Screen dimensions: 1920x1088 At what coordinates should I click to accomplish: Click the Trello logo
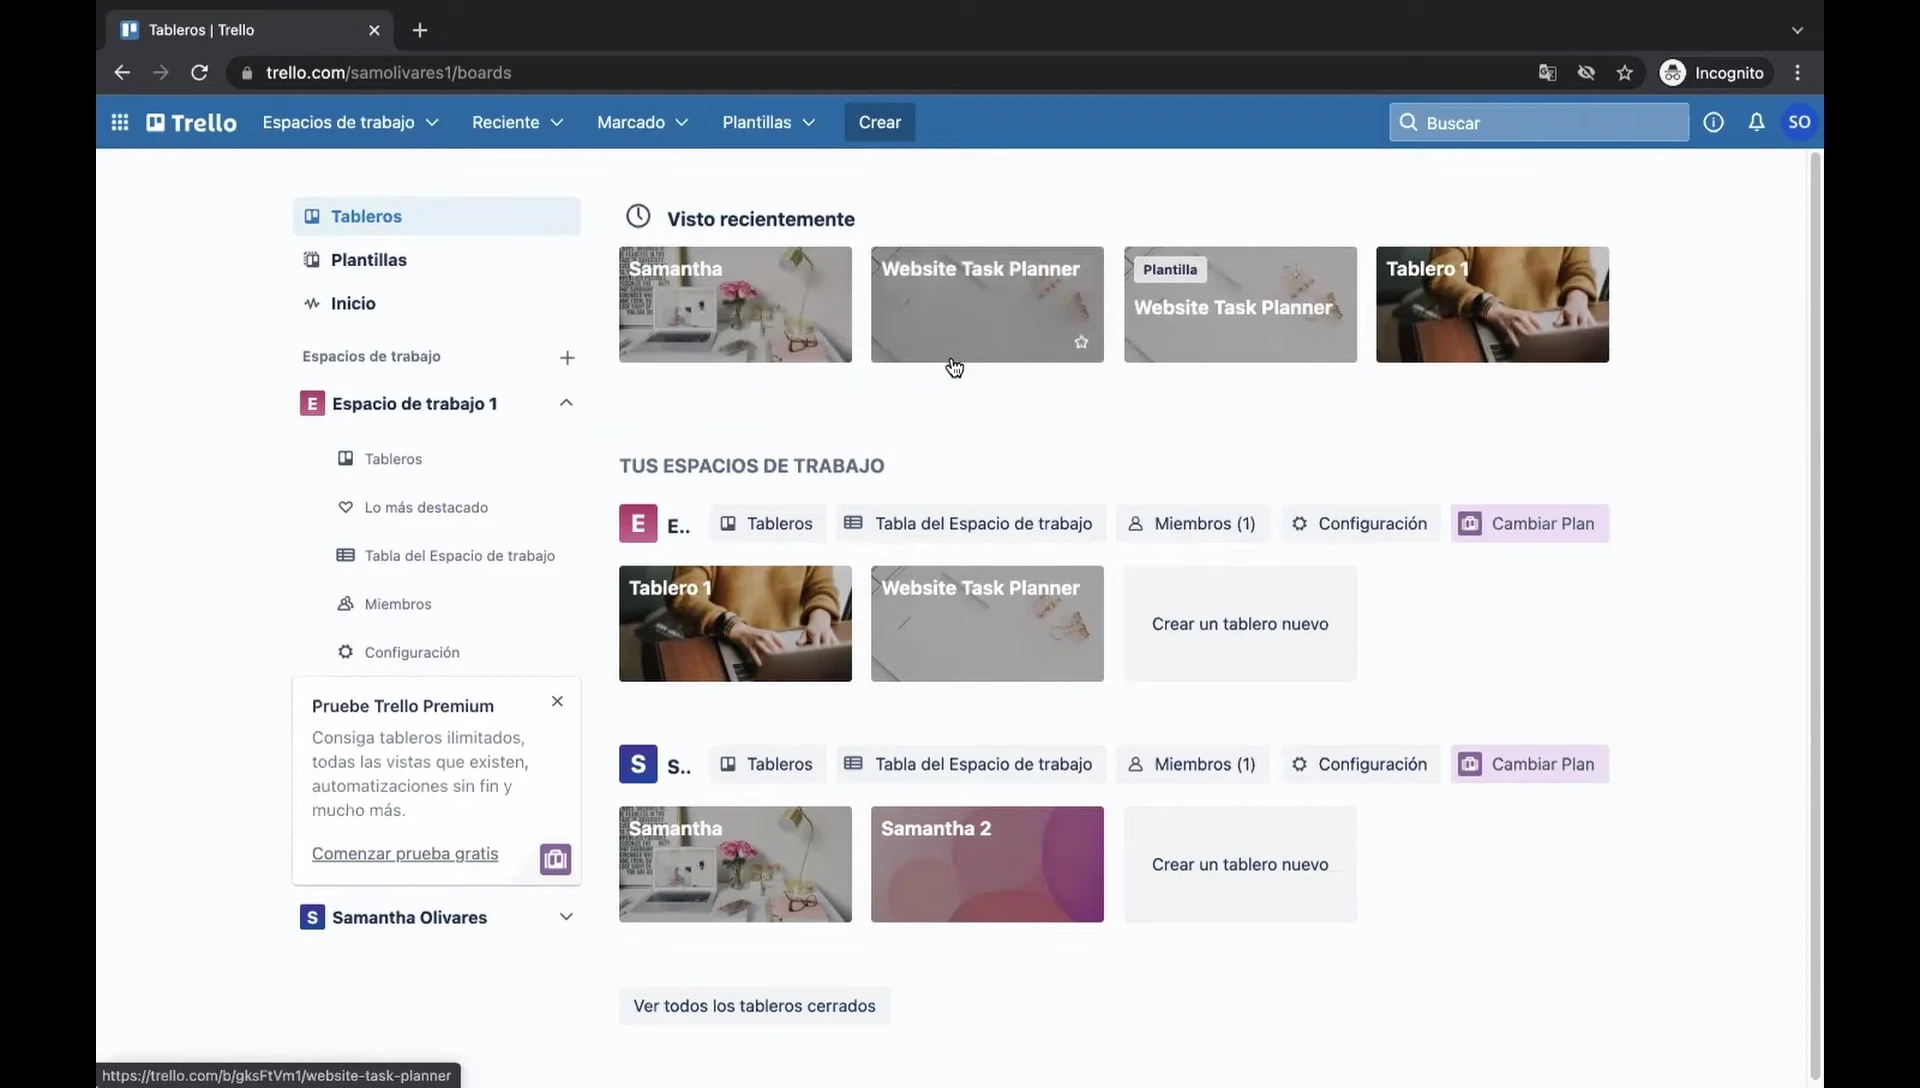192,122
